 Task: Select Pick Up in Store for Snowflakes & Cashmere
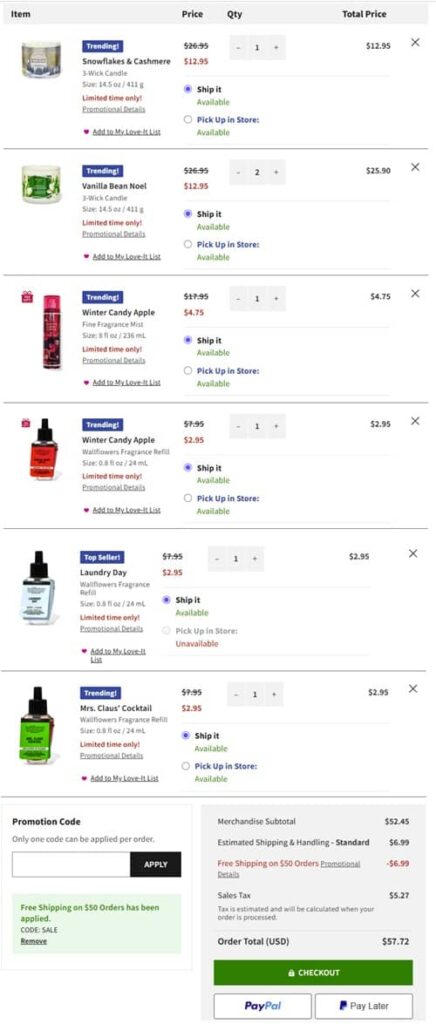point(188,120)
